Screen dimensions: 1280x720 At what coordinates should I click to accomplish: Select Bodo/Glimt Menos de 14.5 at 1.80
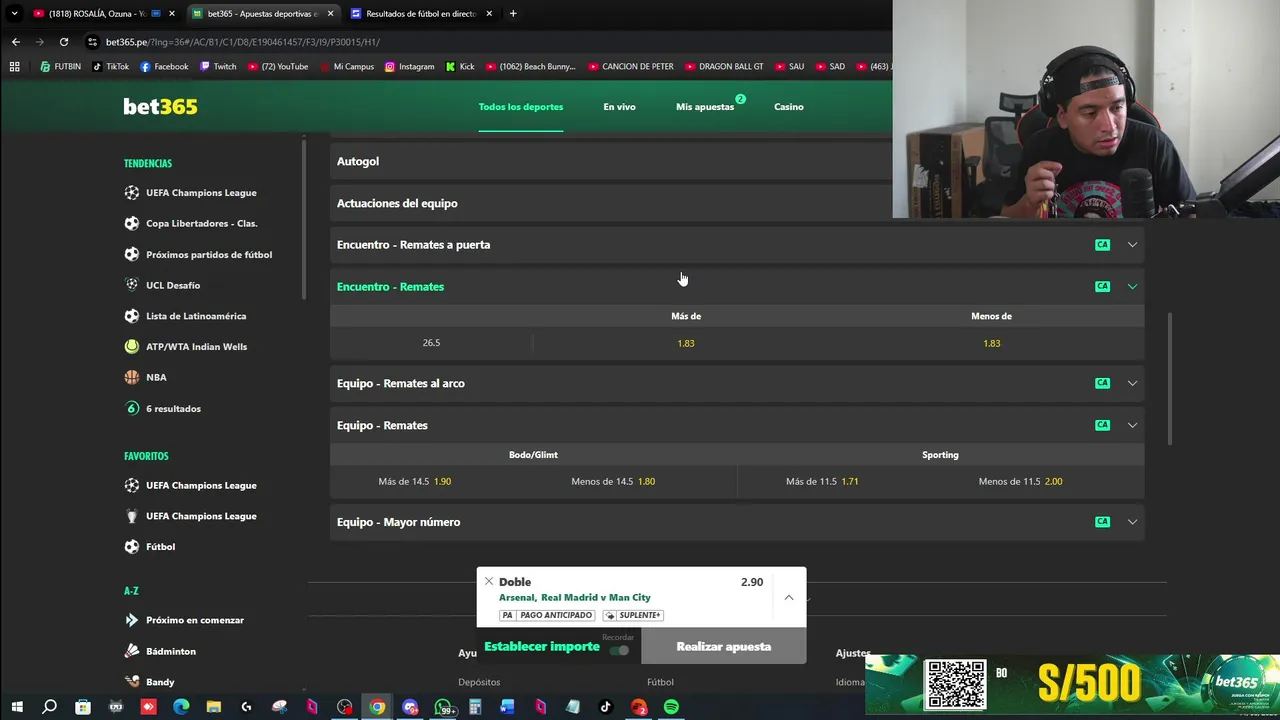click(x=613, y=482)
